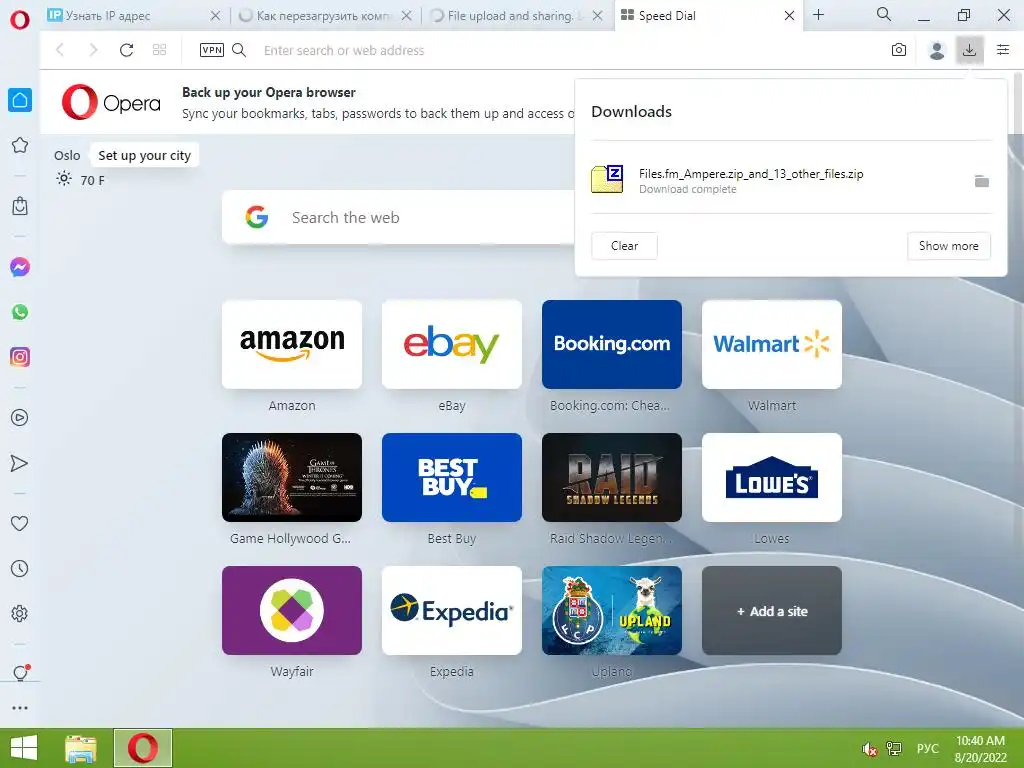Go to Start Page sidebar icon

(x=20, y=100)
